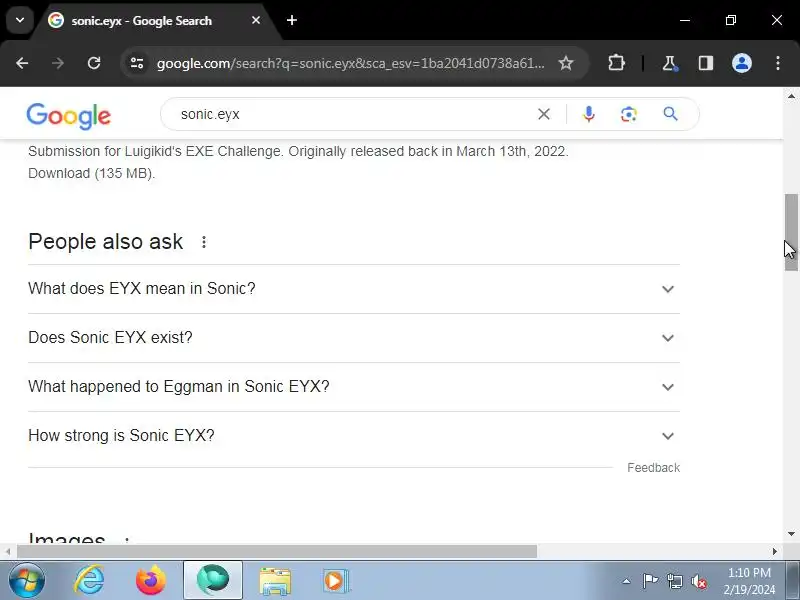Expand 'What happened to Eggman in Sonic EYX?'
Image resolution: width=800 pixels, height=600 pixels.
coord(354,387)
